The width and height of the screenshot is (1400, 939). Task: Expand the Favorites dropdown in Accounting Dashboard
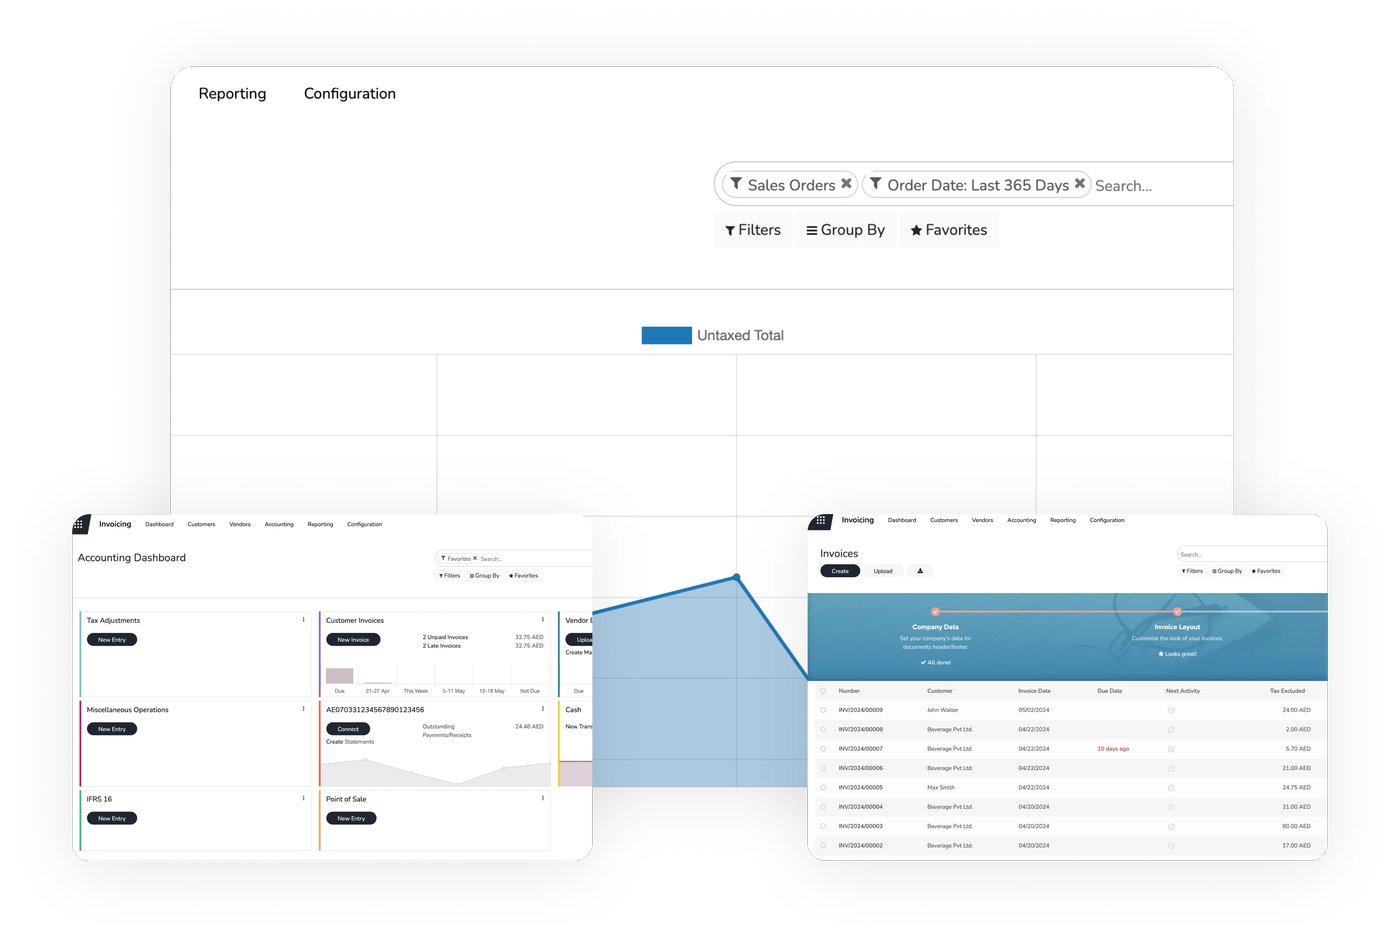pos(523,576)
